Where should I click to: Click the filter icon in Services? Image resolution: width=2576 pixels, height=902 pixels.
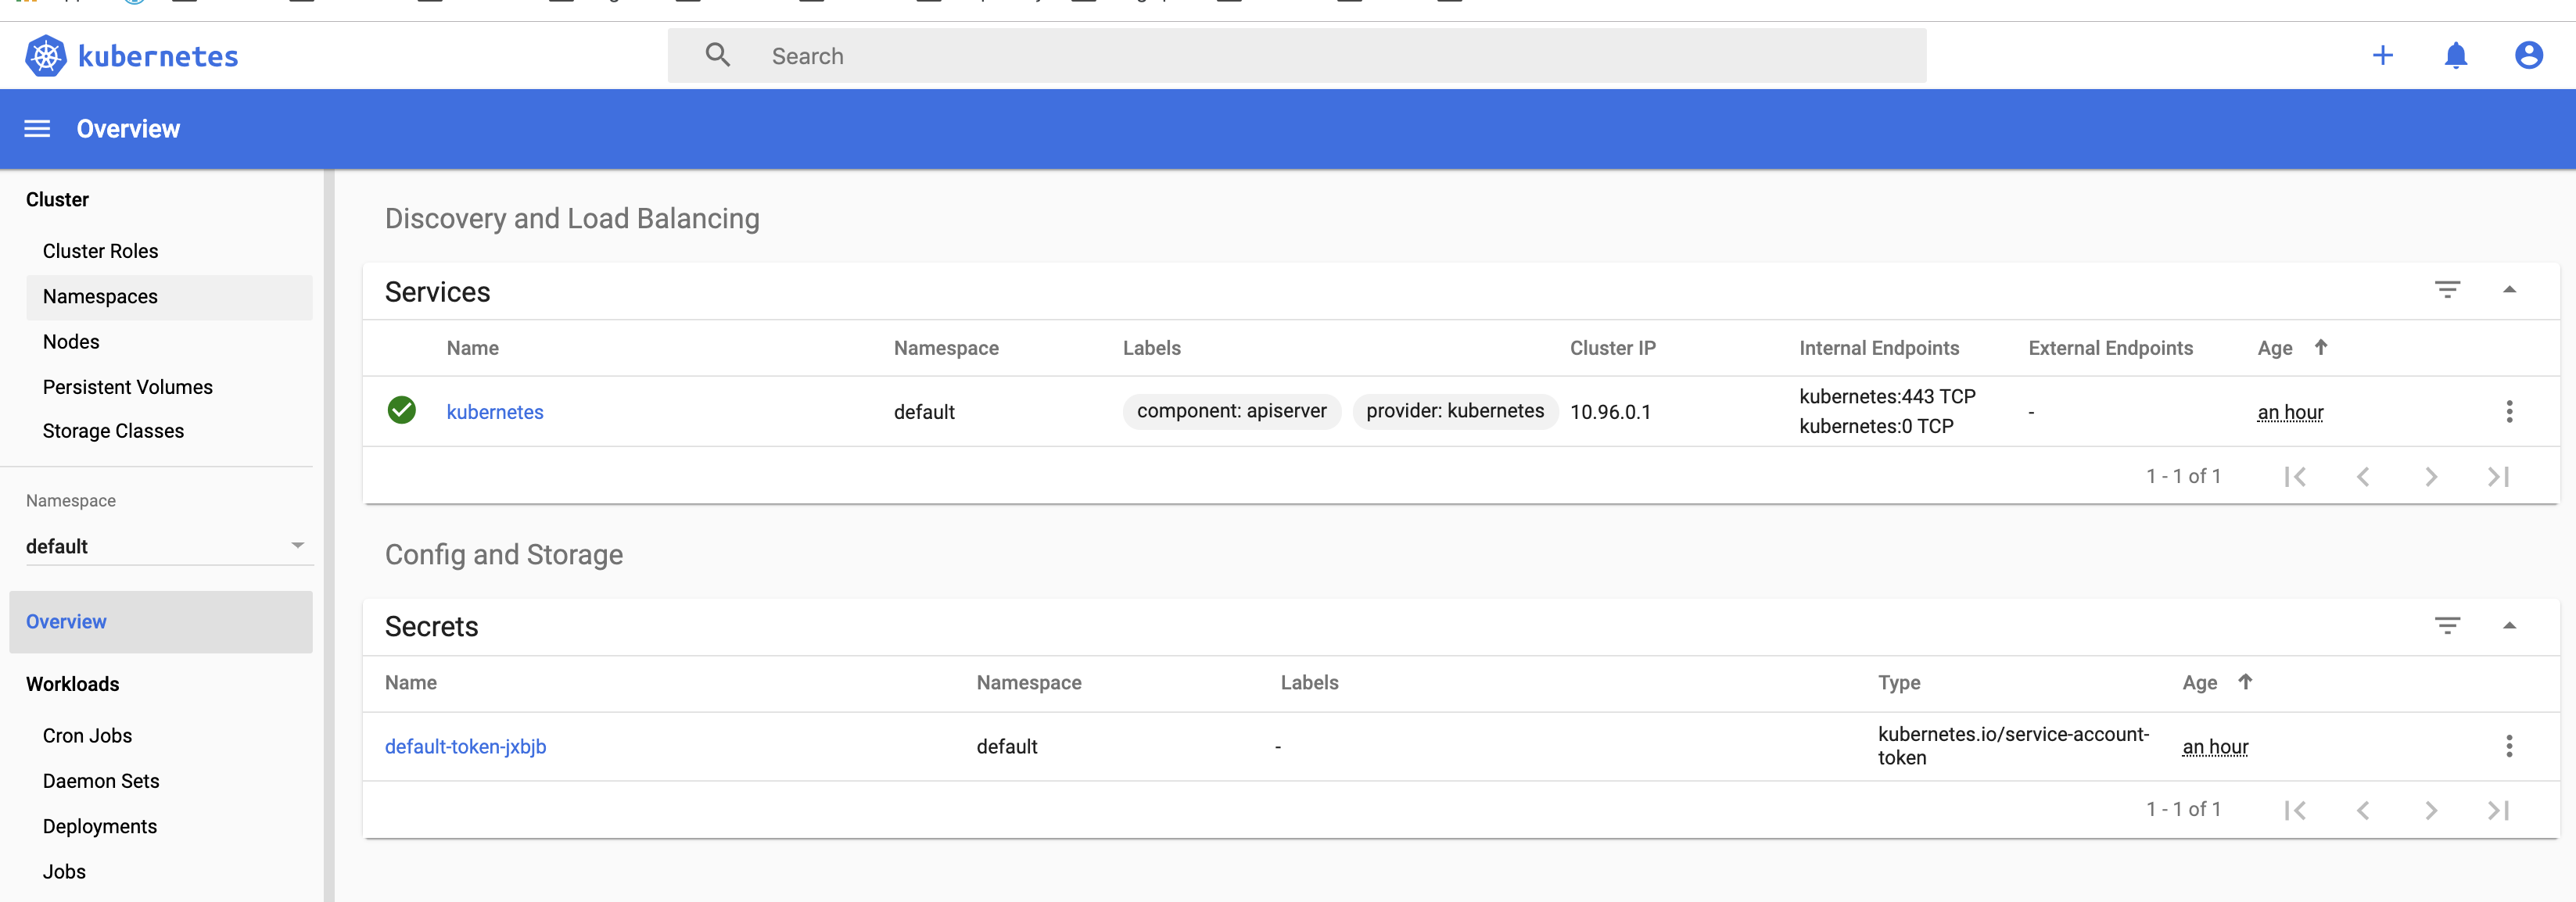click(2446, 290)
